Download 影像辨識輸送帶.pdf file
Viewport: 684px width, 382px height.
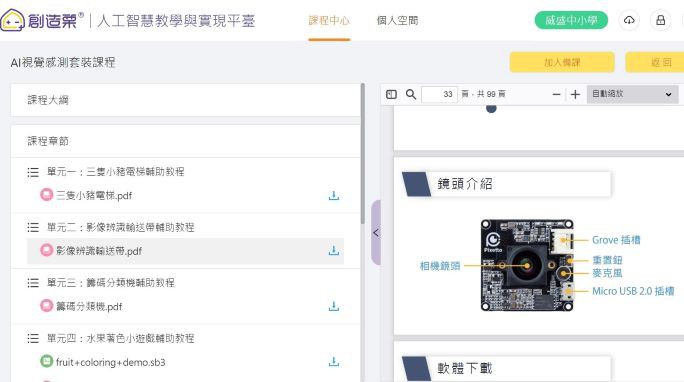pos(334,251)
